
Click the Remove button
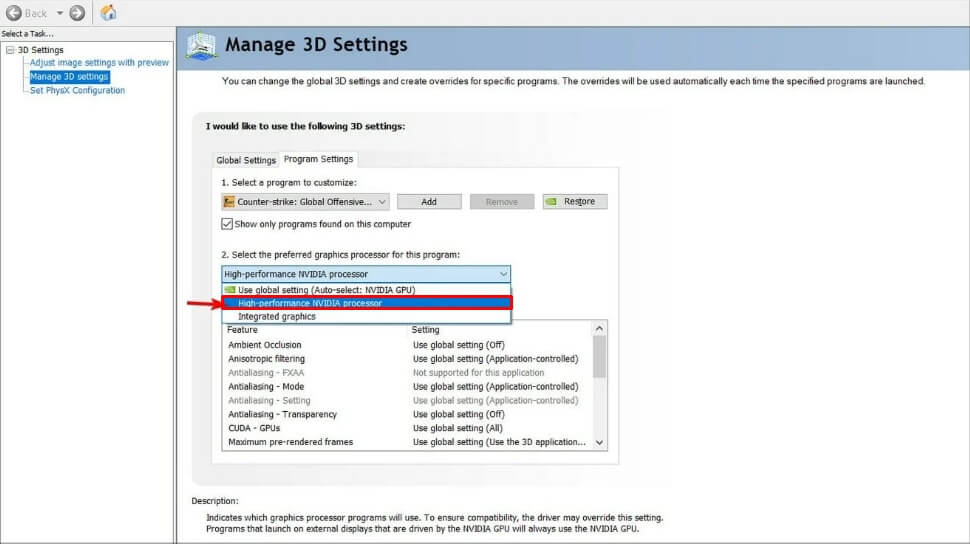click(x=502, y=202)
